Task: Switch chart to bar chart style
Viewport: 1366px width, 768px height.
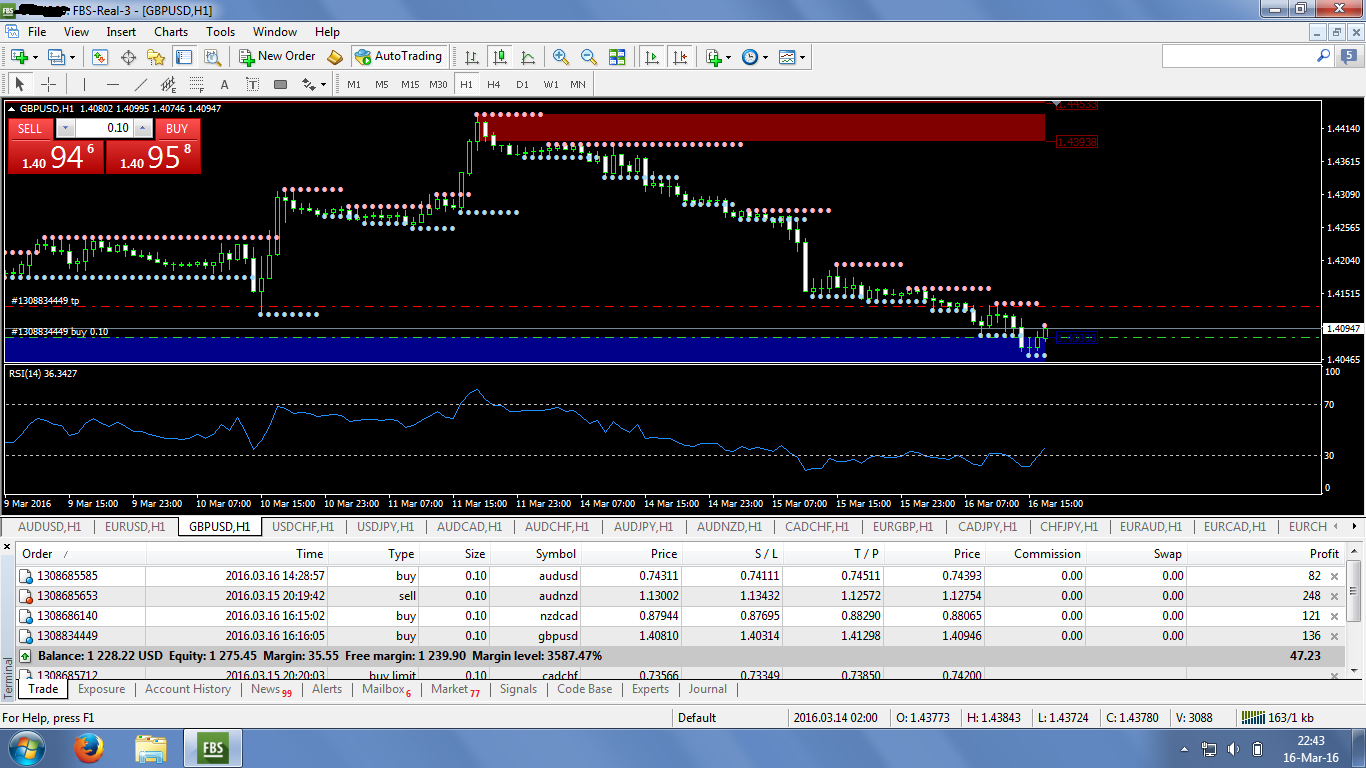Action: click(471, 57)
